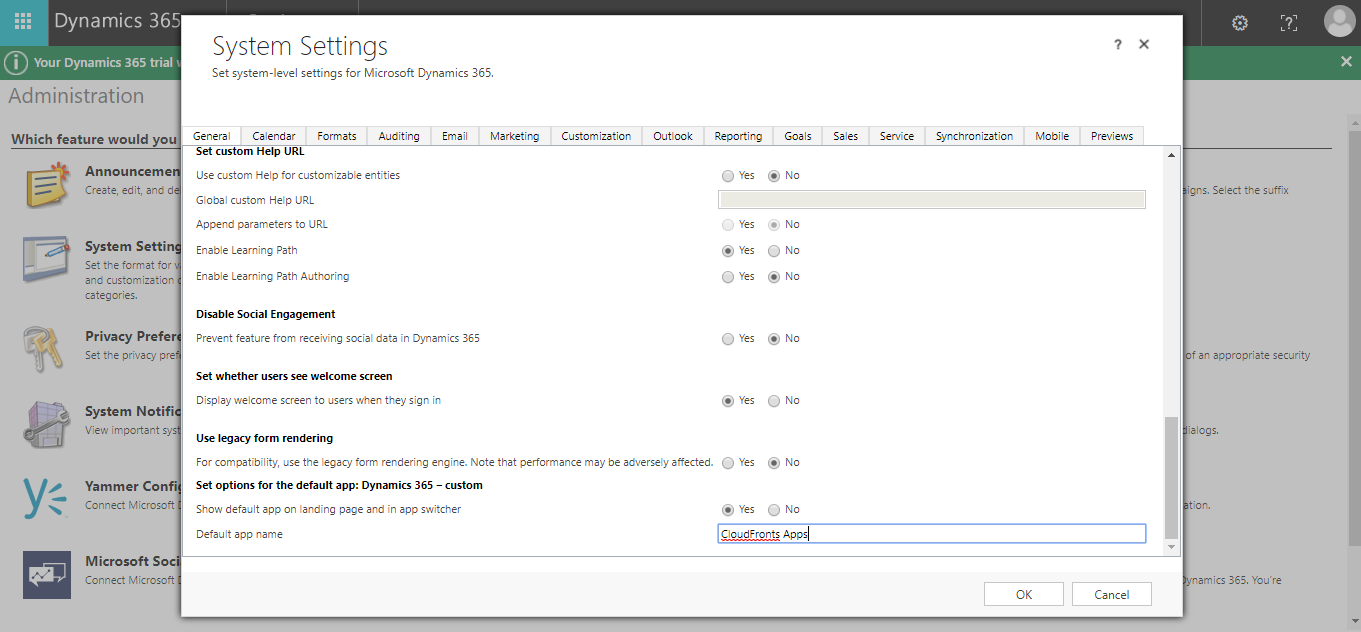Switch to the General tab
The height and width of the screenshot is (632, 1361).
click(212, 136)
